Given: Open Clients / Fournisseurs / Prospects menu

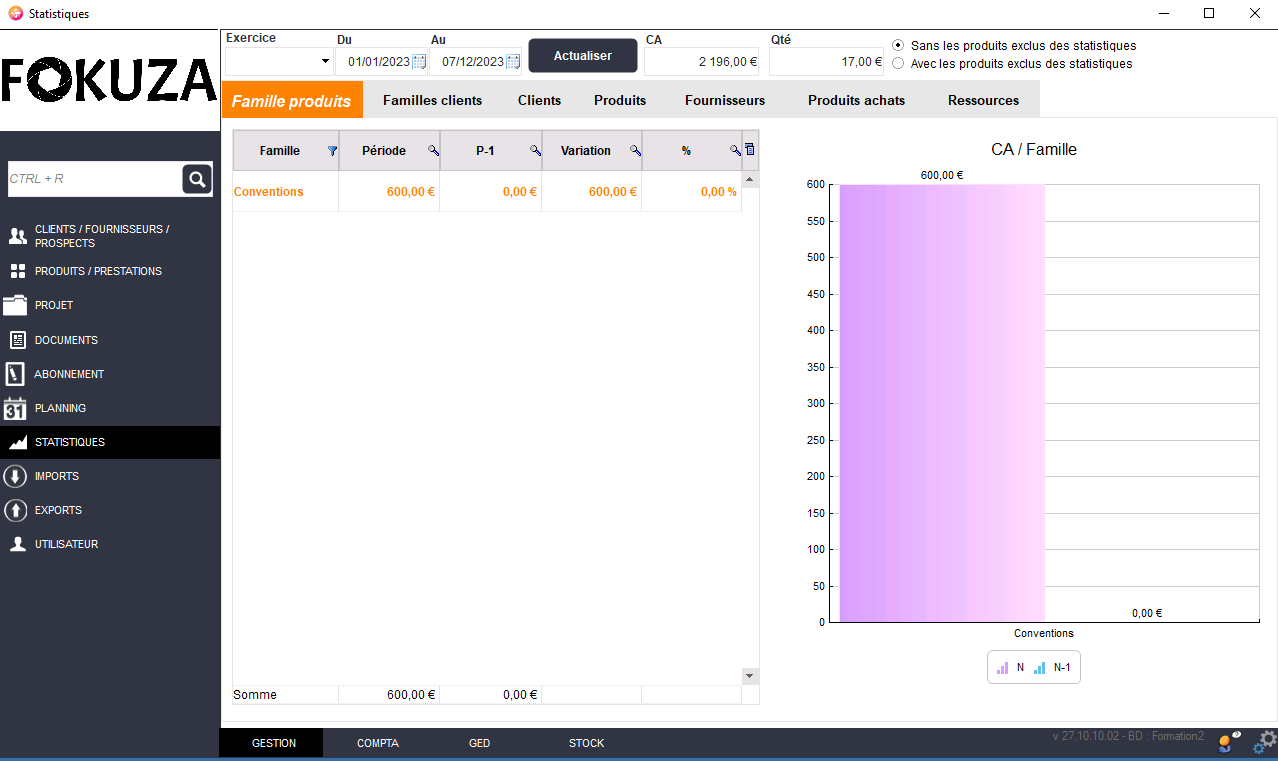Looking at the screenshot, I should click(101, 236).
